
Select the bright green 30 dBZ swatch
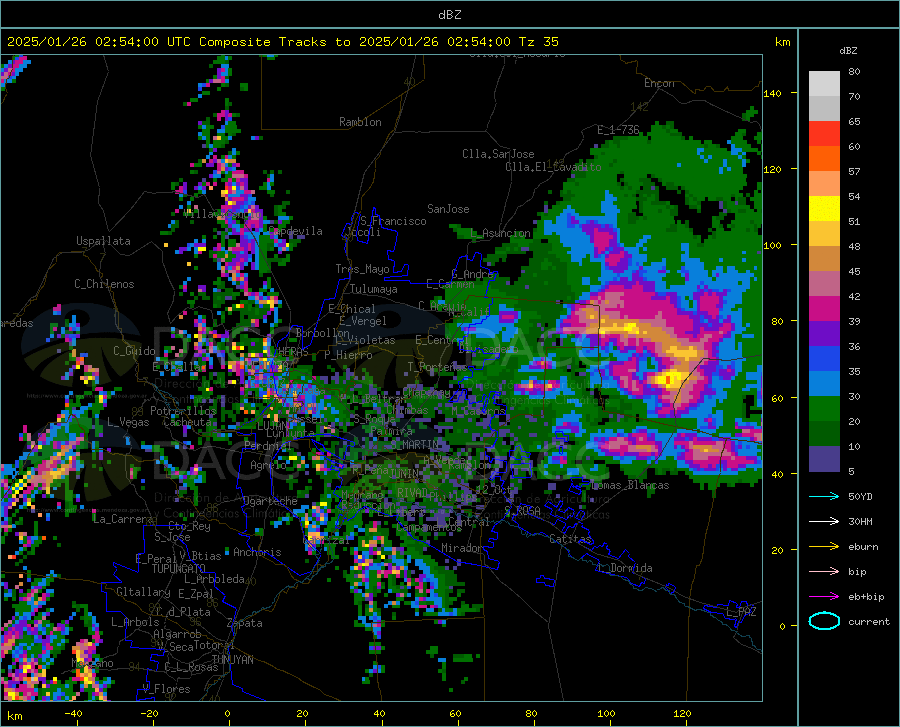click(x=824, y=409)
